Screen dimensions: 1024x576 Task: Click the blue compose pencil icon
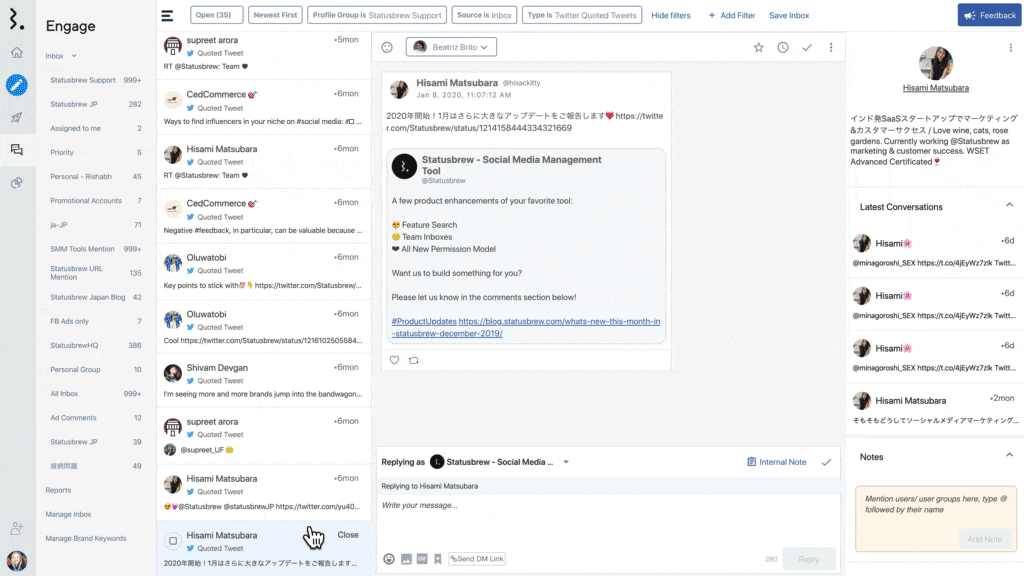coord(16,85)
